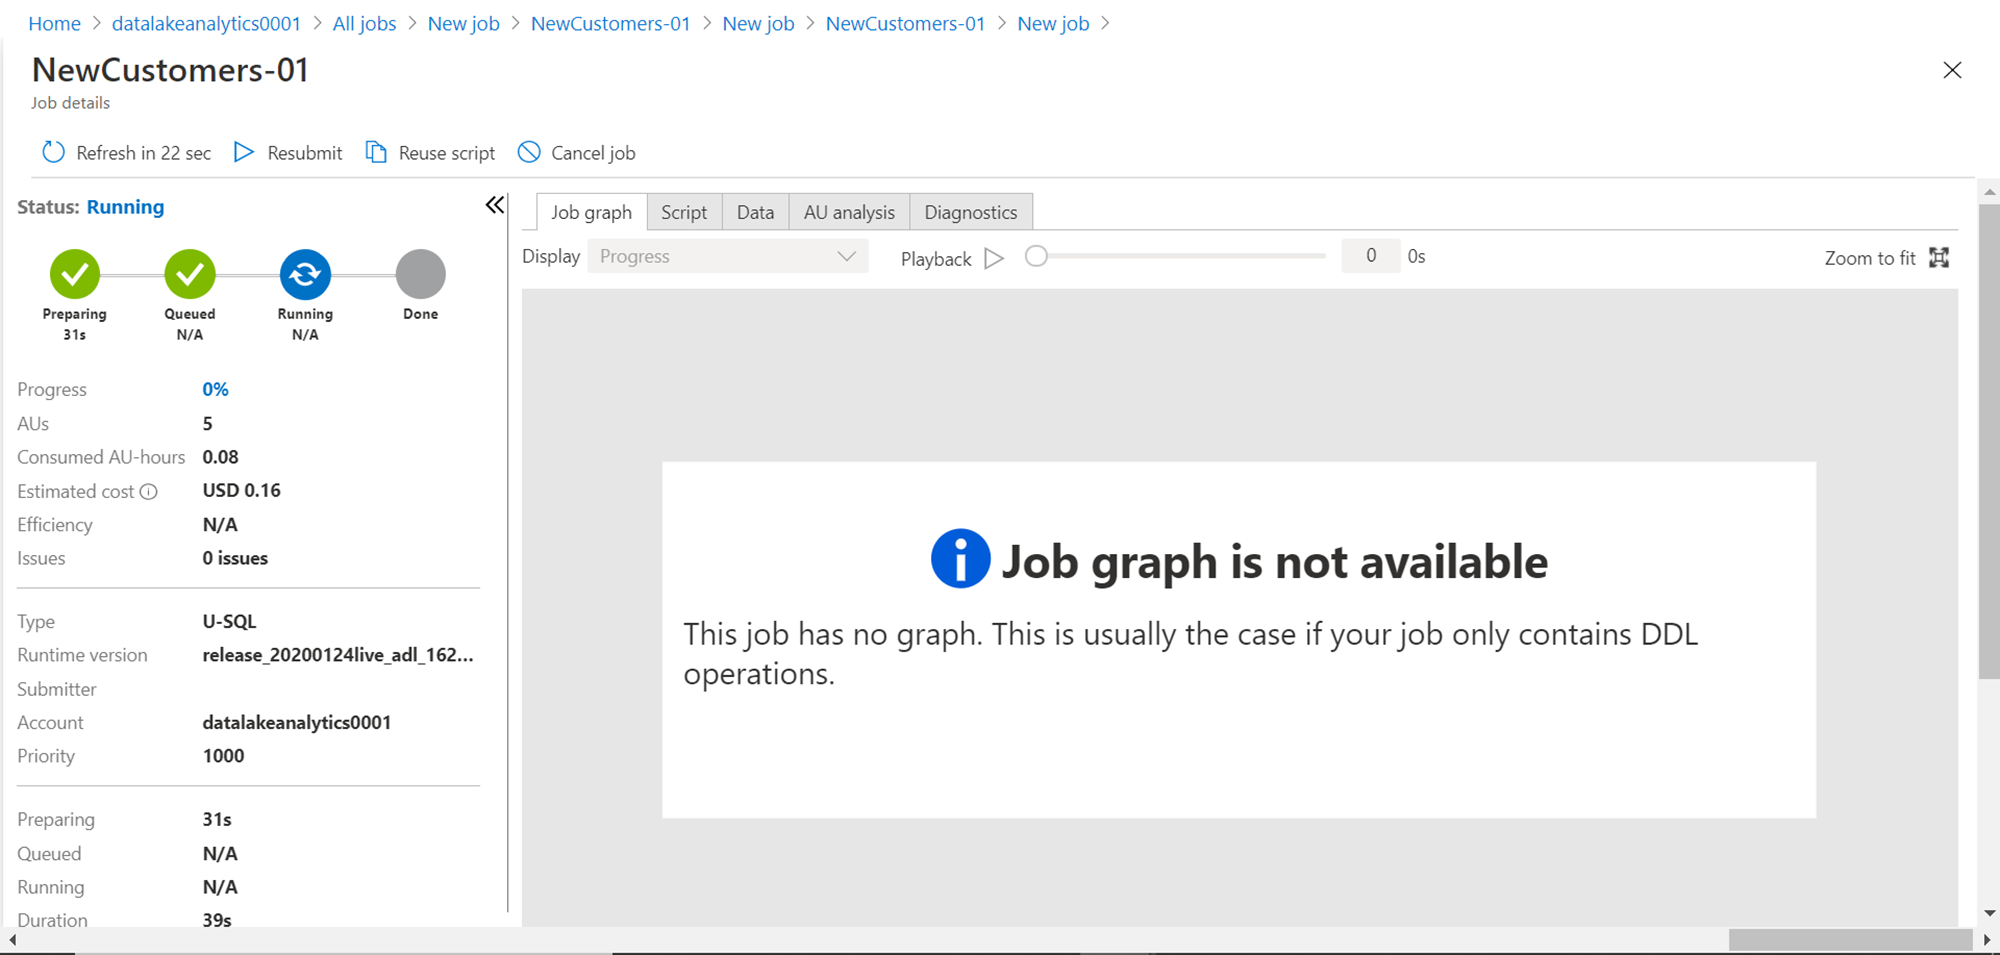This screenshot has width=2000, height=955.
Task: Open the Data tab
Action: (755, 212)
